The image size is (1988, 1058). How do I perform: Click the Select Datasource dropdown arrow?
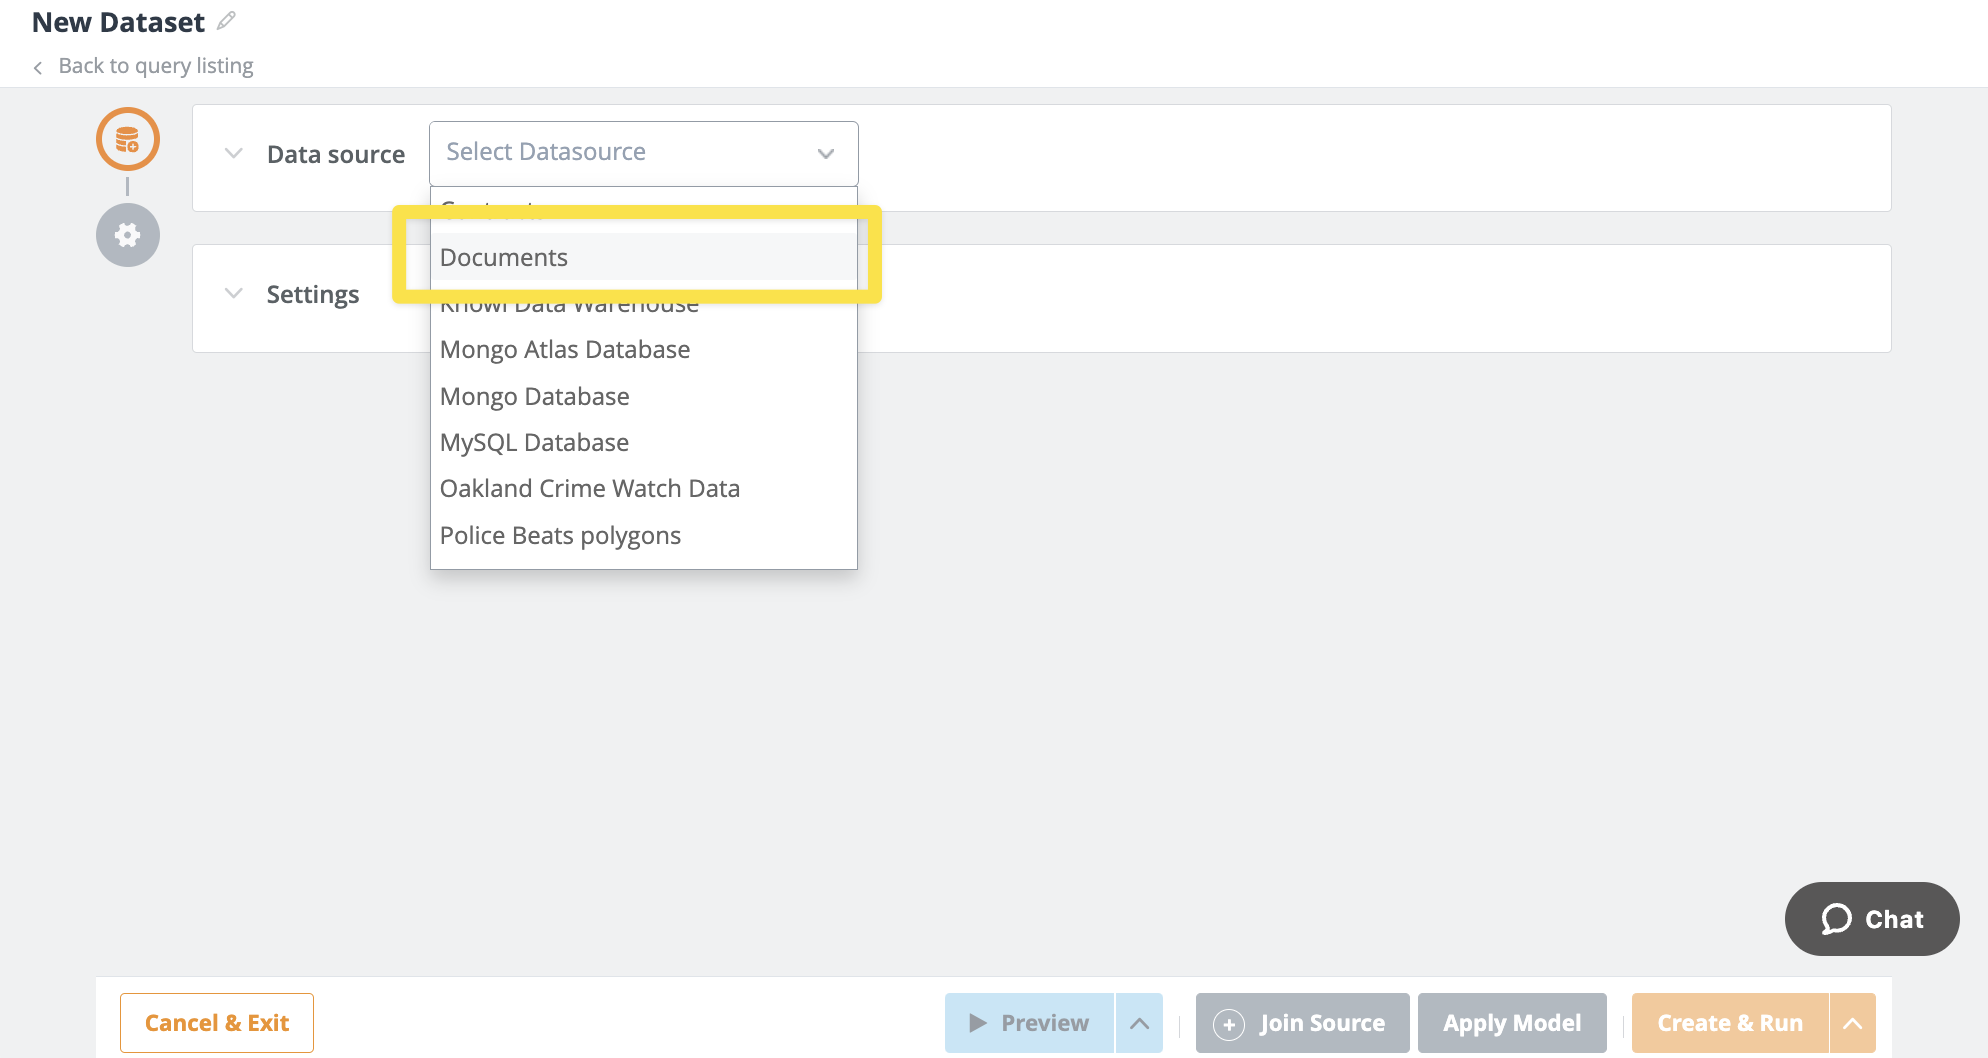(826, 154)
